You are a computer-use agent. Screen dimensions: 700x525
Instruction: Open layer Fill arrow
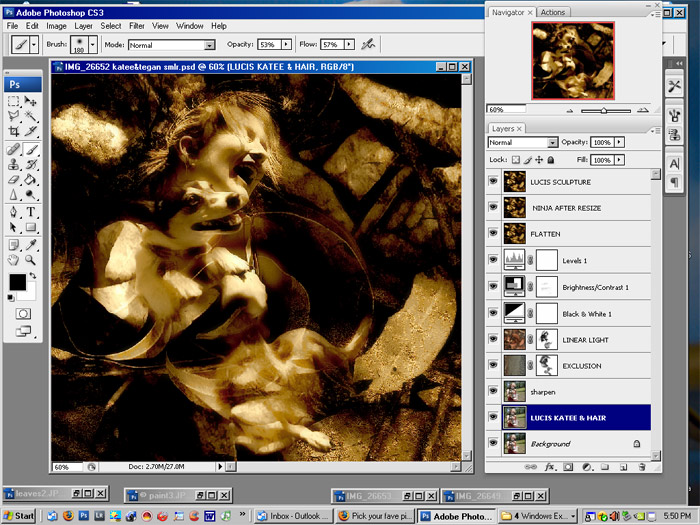619,160
